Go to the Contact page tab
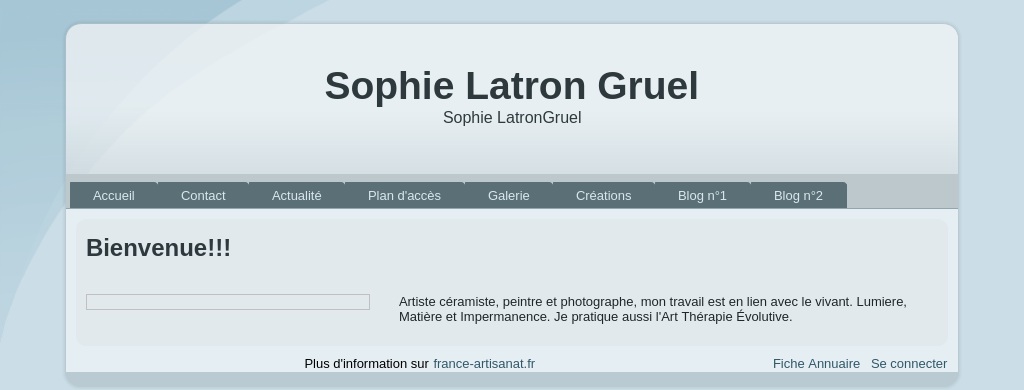The width and height of the screenshot is (1024, 390). 203,195
